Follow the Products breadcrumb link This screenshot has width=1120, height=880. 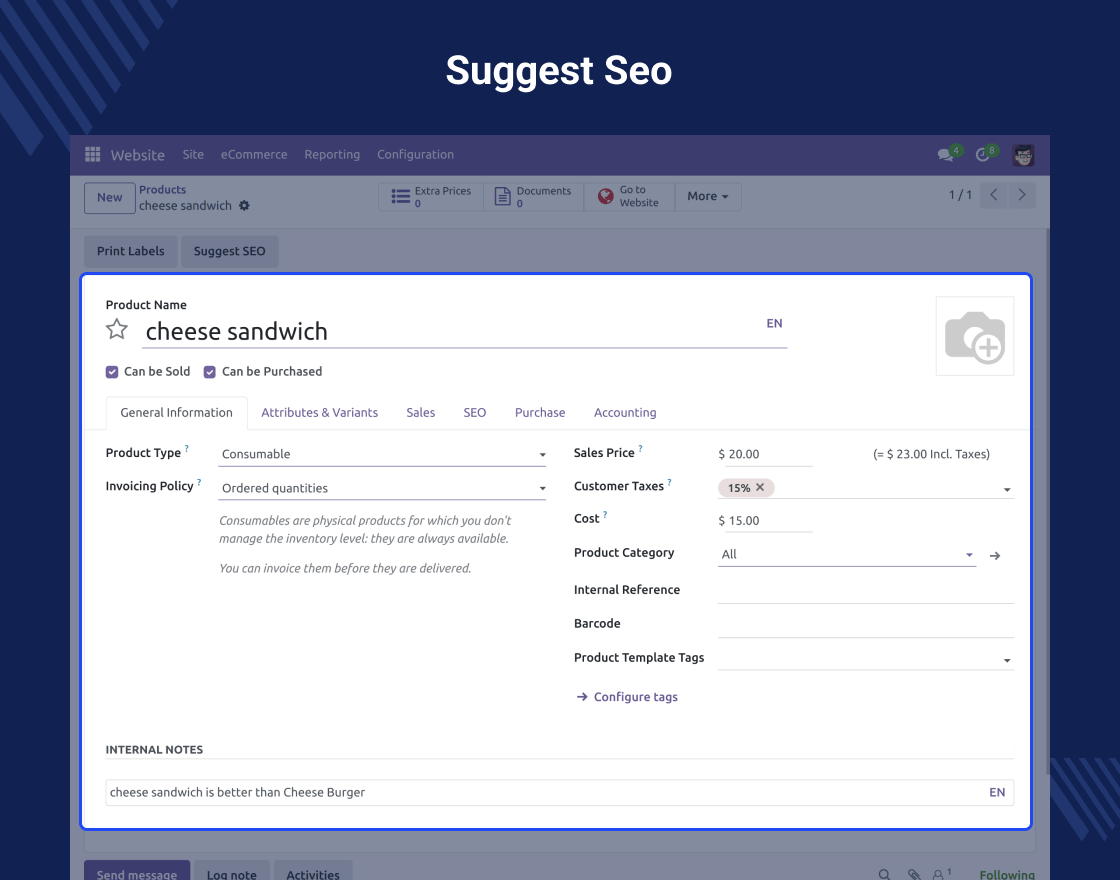pyautogui.click(x=162, y=190)
